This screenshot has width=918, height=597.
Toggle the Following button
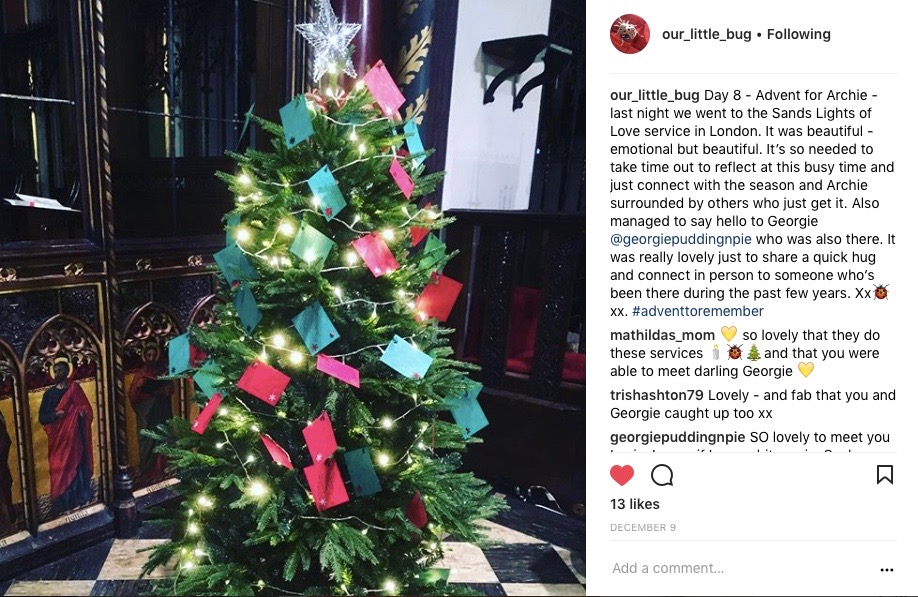(799, 35)
